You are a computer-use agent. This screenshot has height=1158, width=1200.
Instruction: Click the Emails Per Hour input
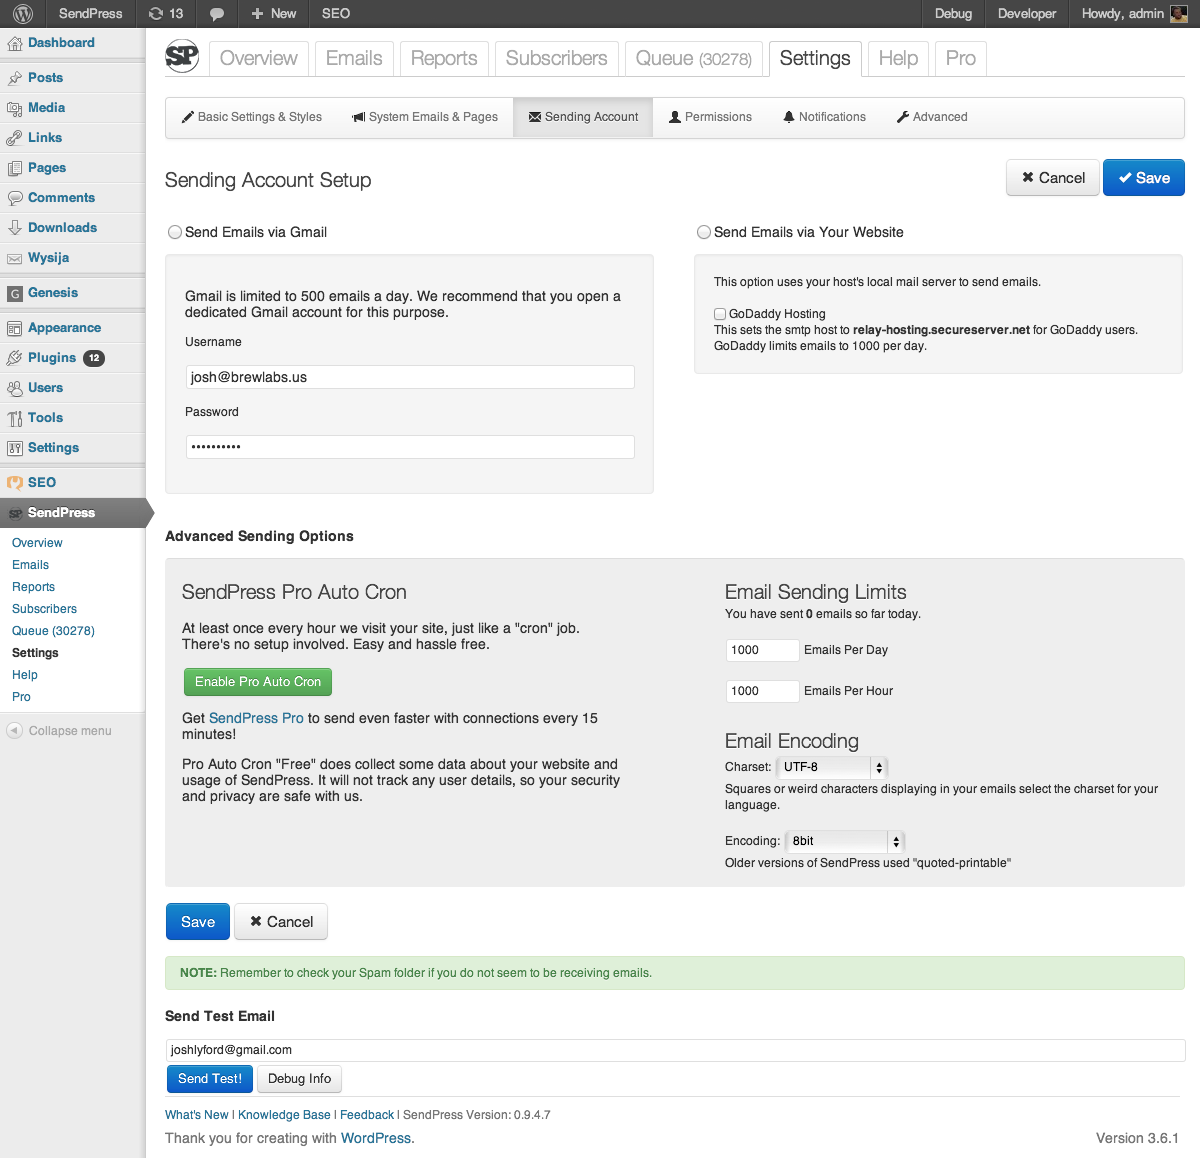(762, 691)
